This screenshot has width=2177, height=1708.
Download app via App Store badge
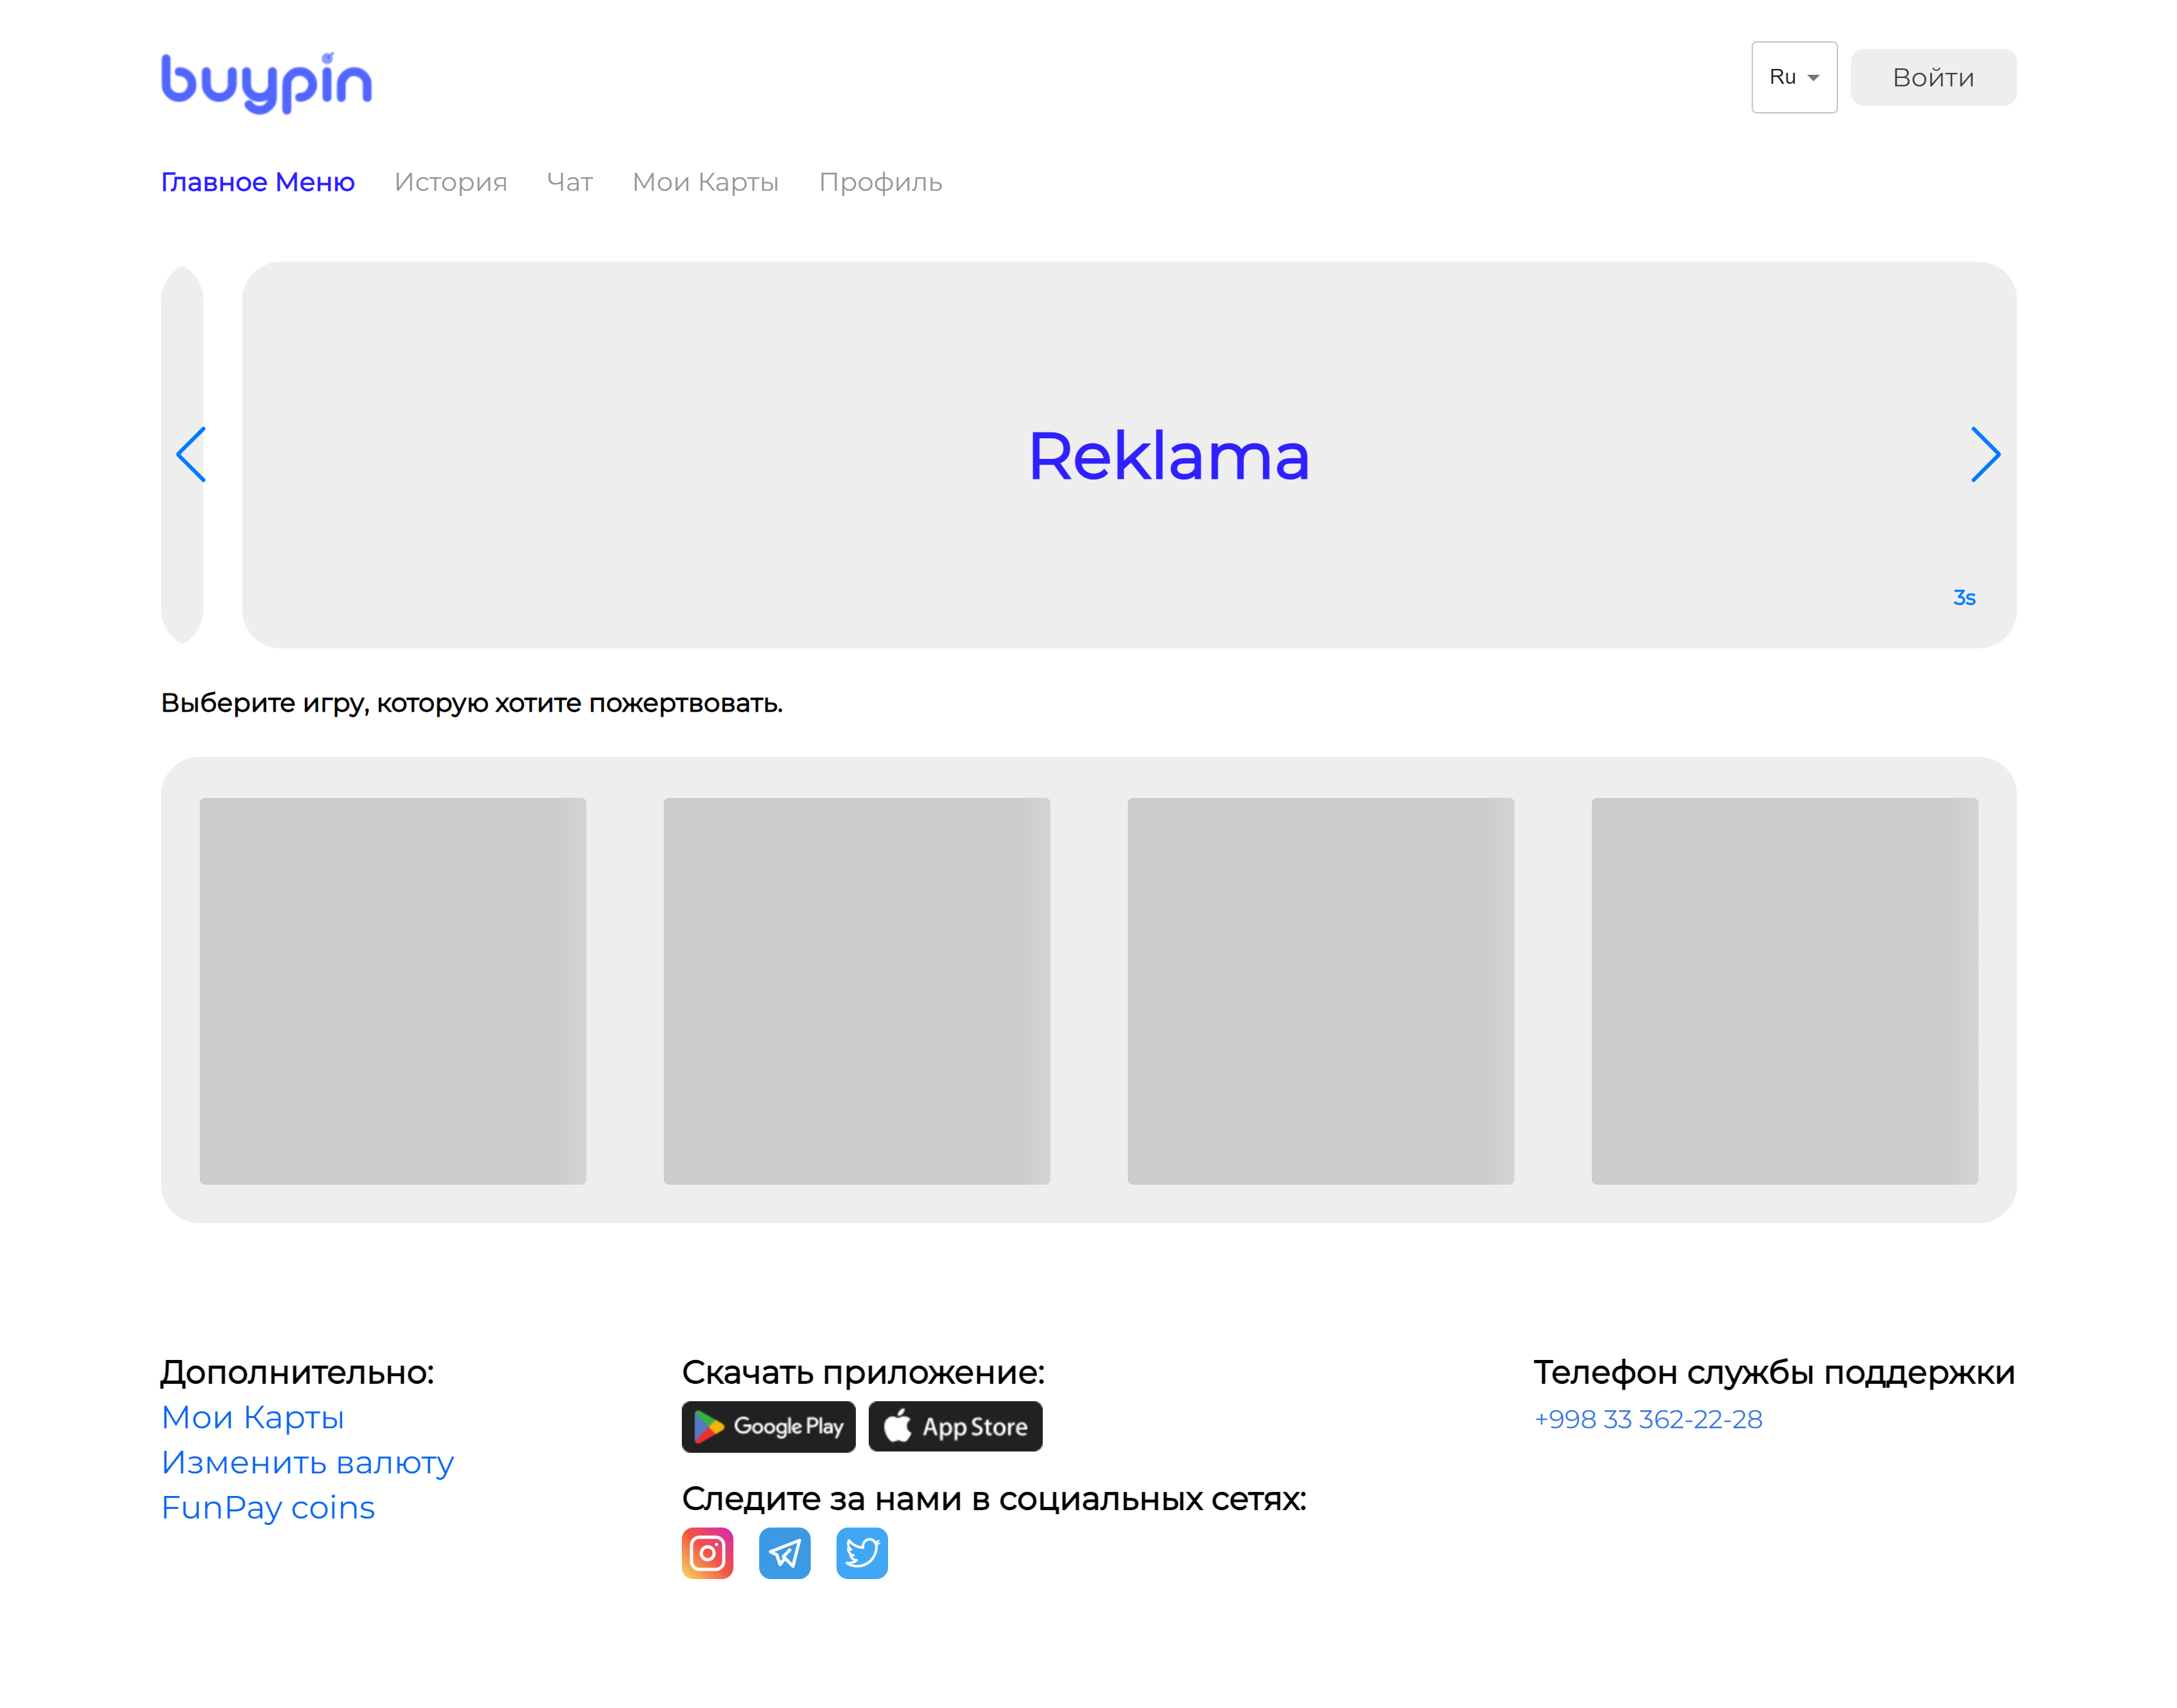coord(955,1426)
